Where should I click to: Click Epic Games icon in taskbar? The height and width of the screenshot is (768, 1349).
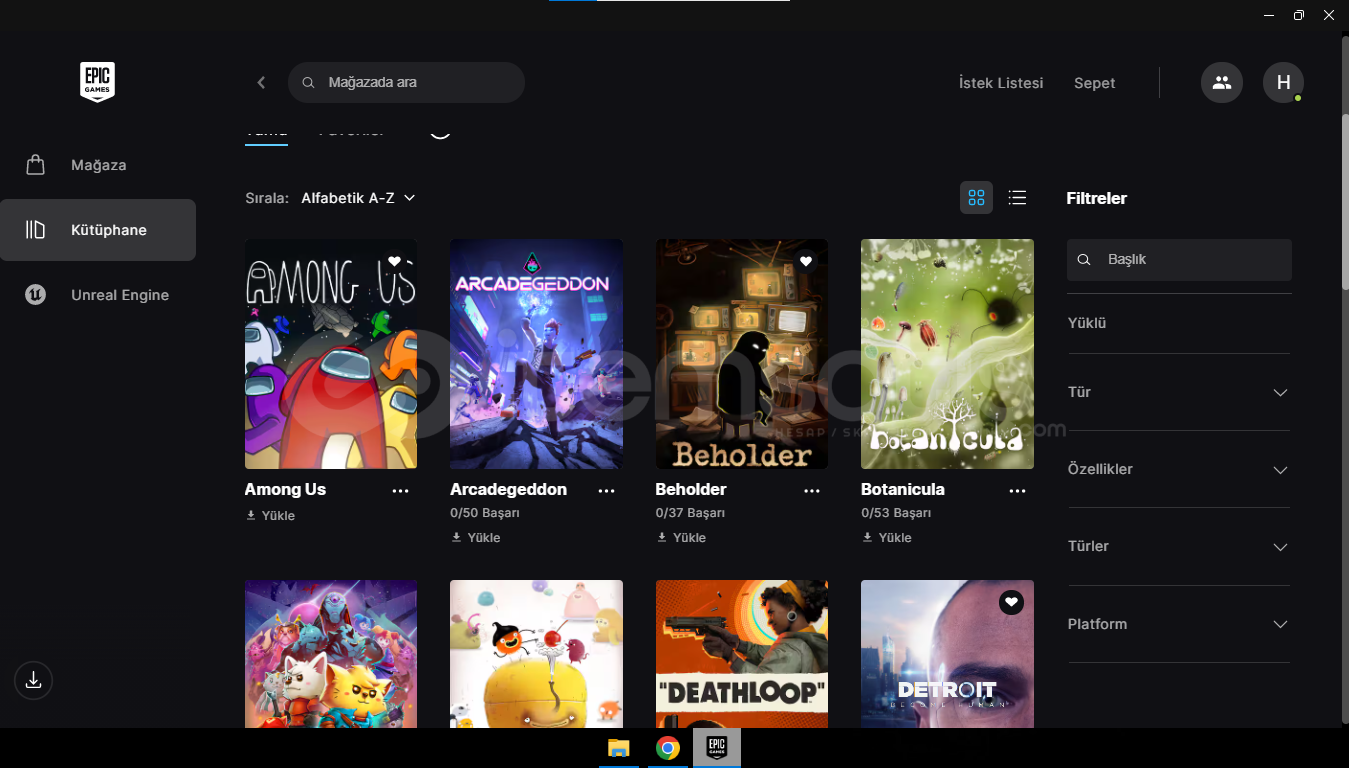click(717, 748)
